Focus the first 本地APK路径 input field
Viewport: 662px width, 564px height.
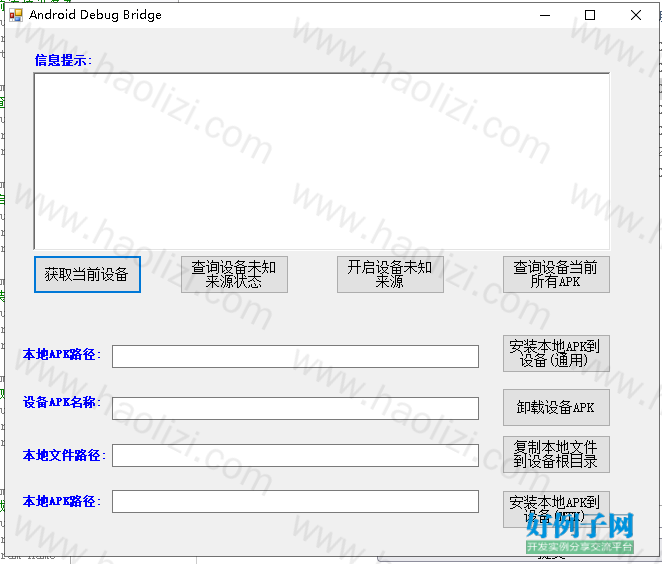[x=295, y=356]
